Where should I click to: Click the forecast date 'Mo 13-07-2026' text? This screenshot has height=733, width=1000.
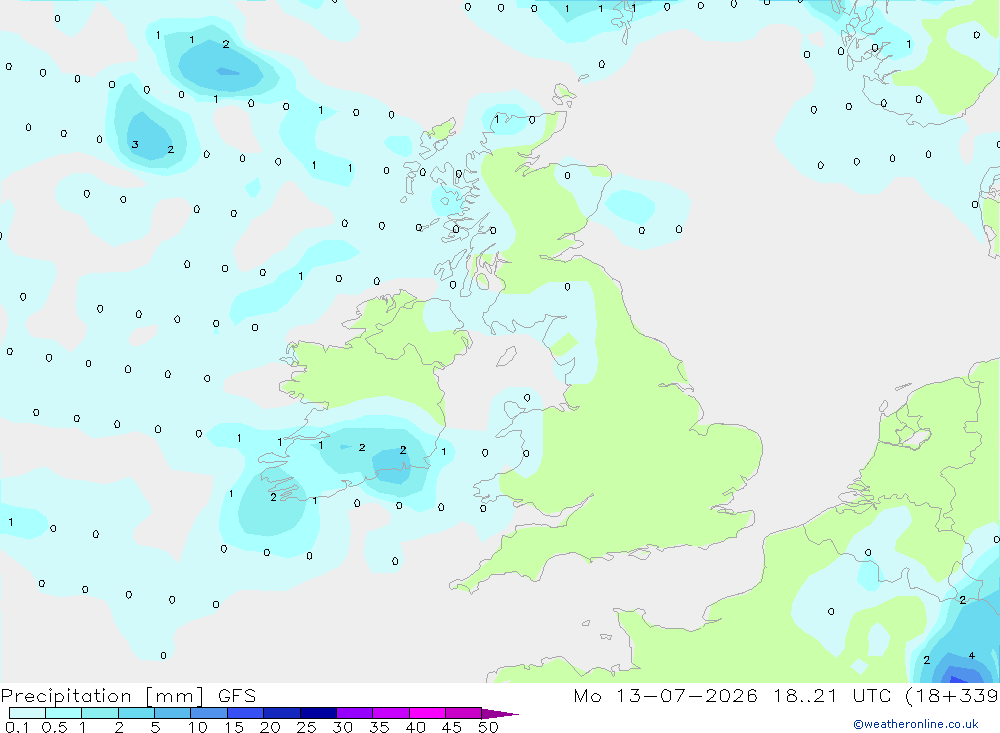point(665,695)
